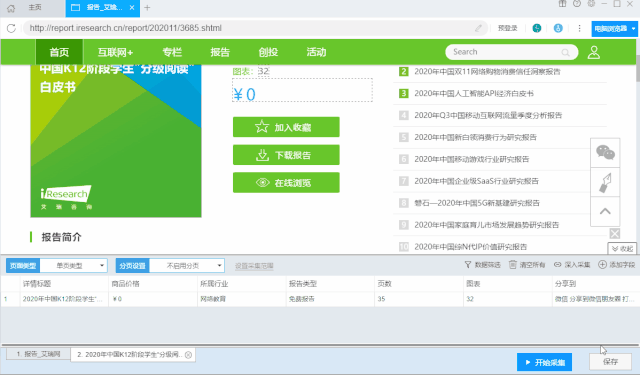The image size is (640, 375).
Task: Open the 电脑浏览器 browser-mode dropdown
Action: [x=614, y=29]
